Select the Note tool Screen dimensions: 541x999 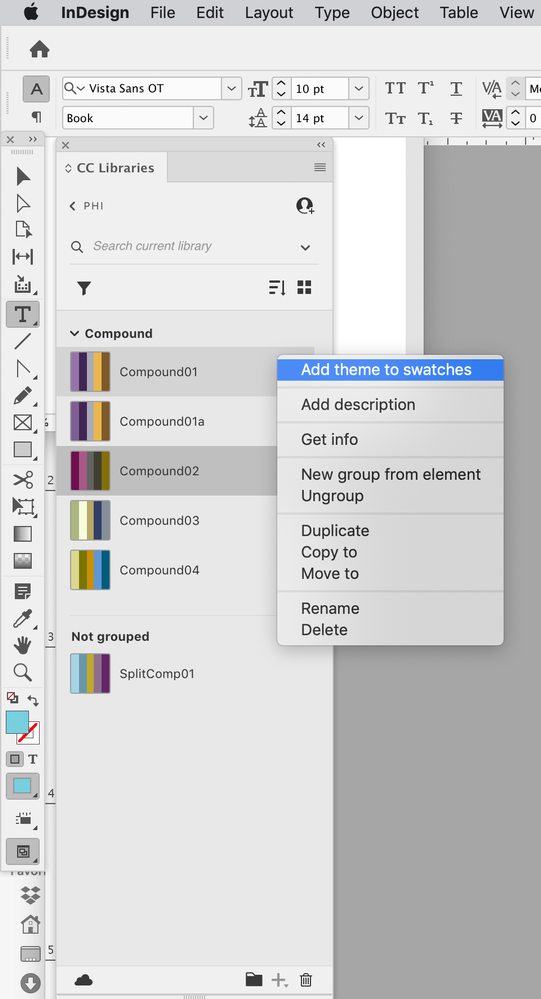click(23, 592)
